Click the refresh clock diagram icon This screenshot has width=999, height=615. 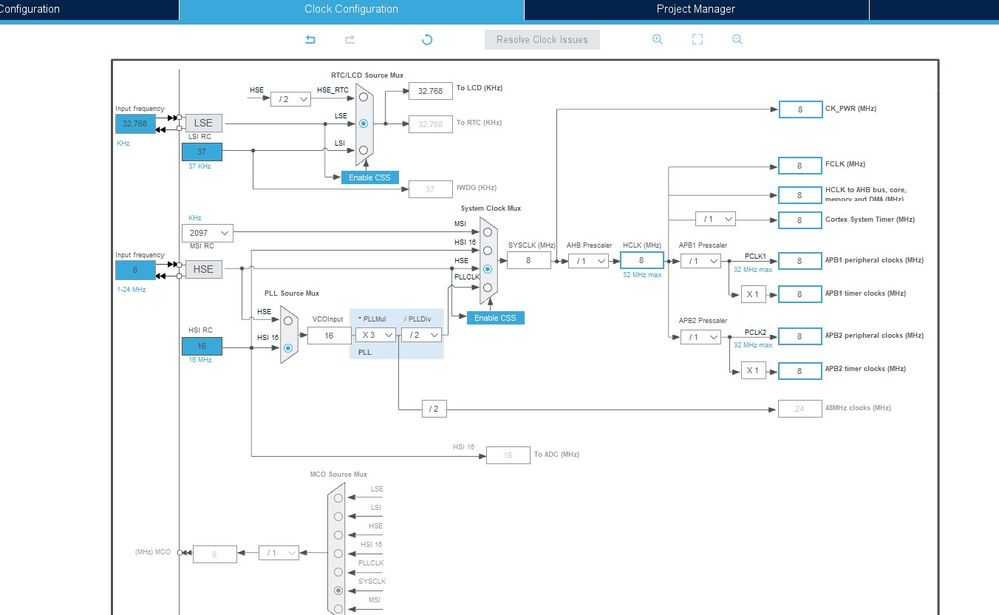[427, 40]
